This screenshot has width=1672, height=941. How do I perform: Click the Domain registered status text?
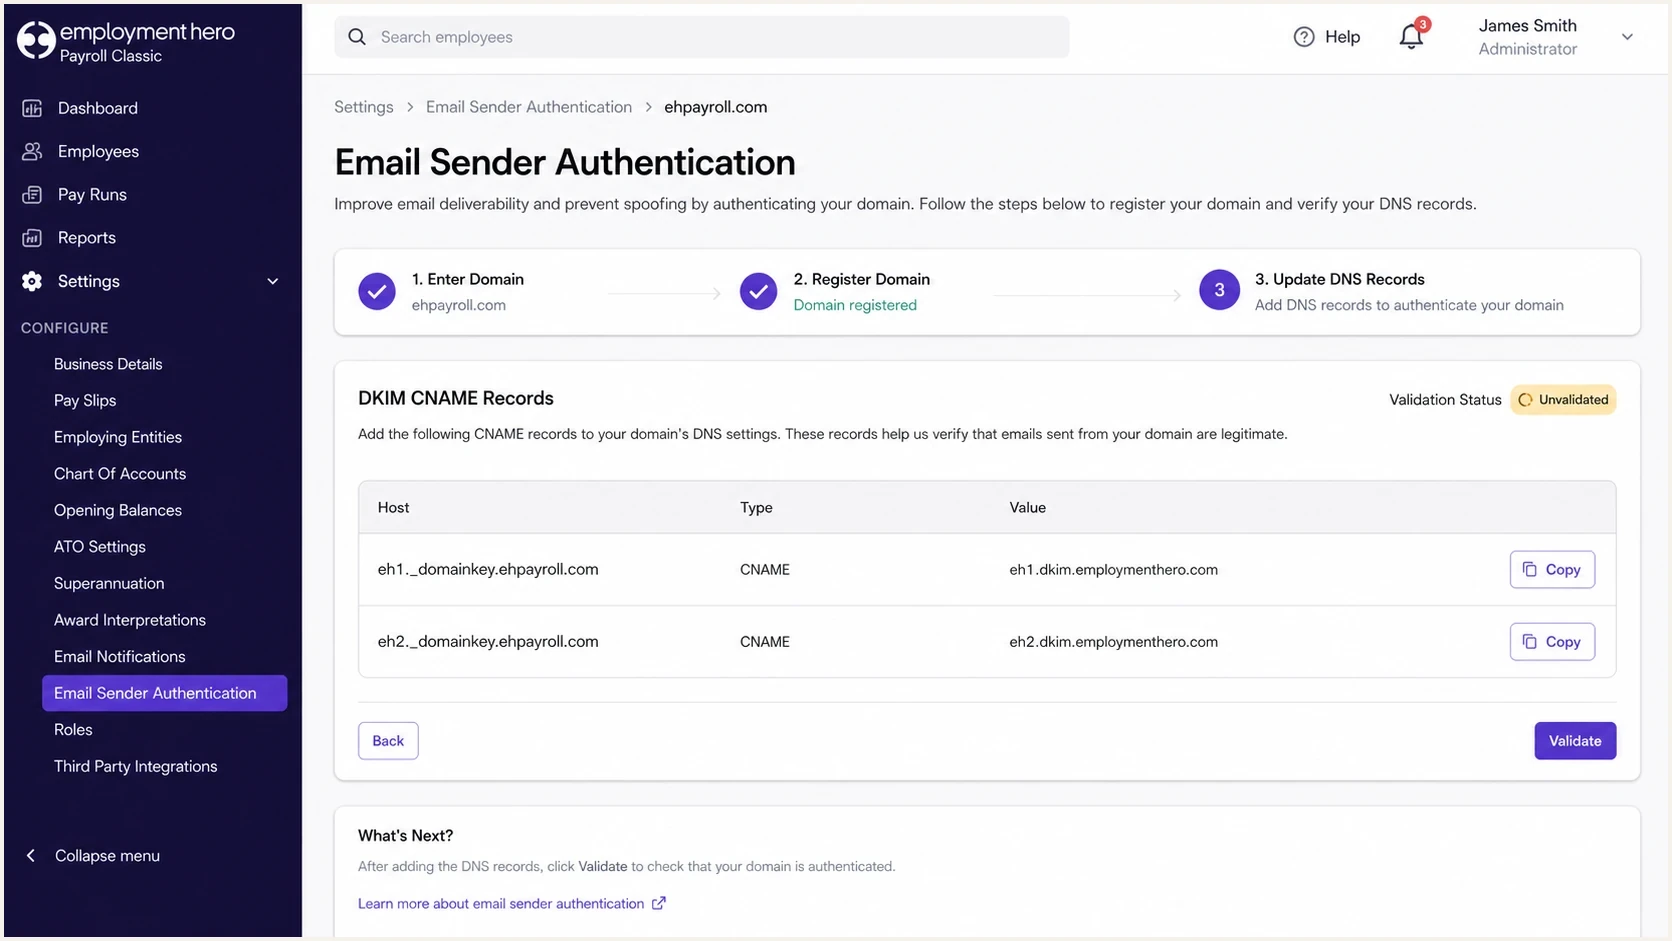point(855,305)
